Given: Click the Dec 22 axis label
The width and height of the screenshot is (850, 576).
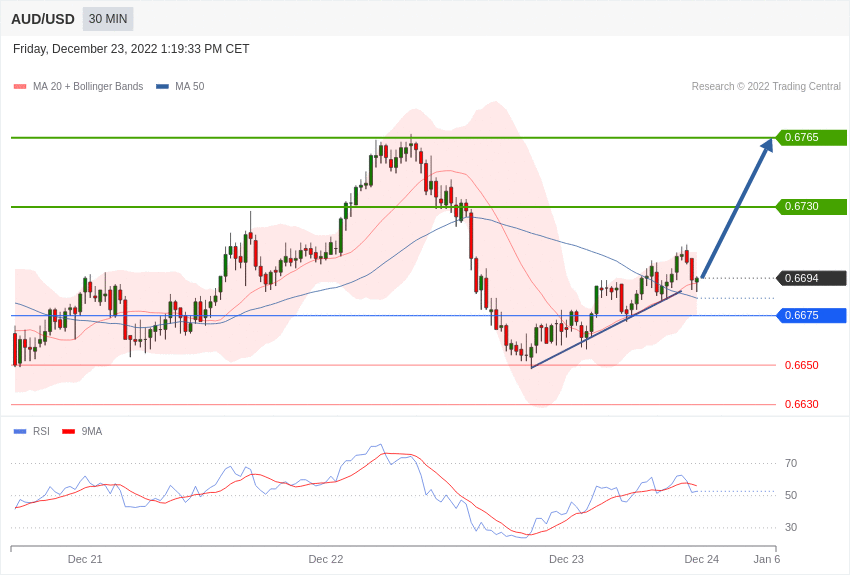Looking at the screenshot, I should point(326,559).
